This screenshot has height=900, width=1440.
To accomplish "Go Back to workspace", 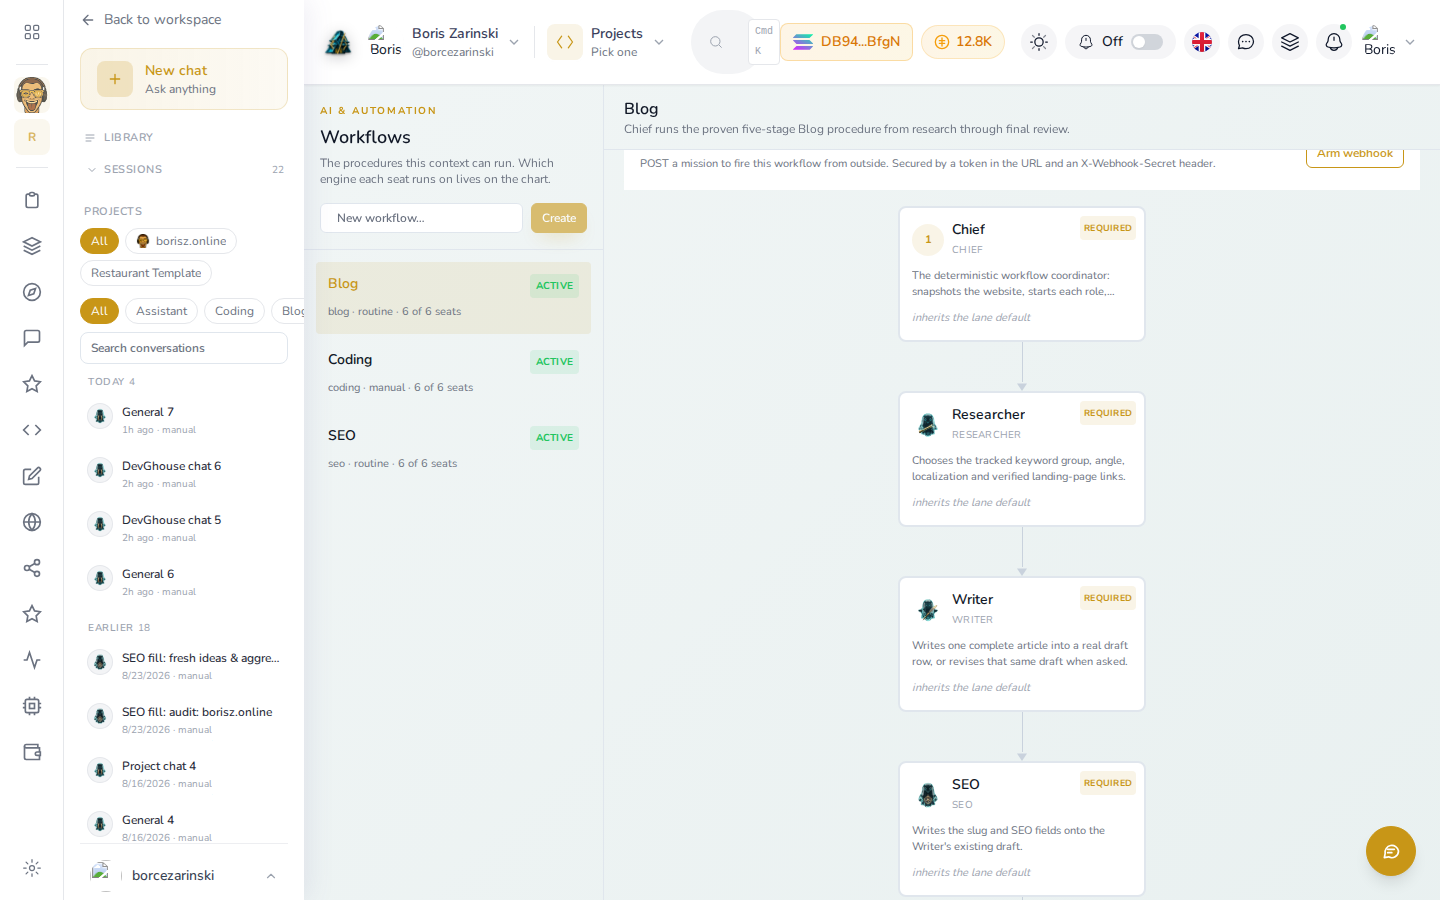I will [152, 19].
